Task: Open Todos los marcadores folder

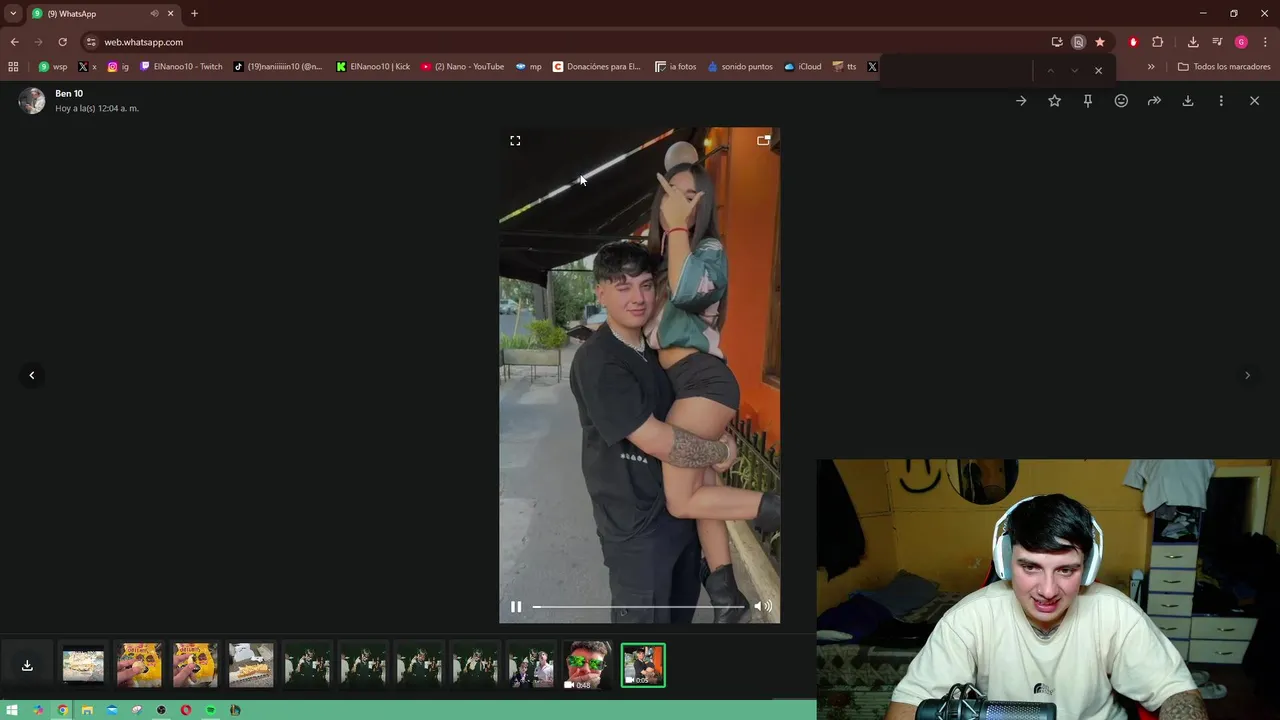Action: tap(1224, 67)
